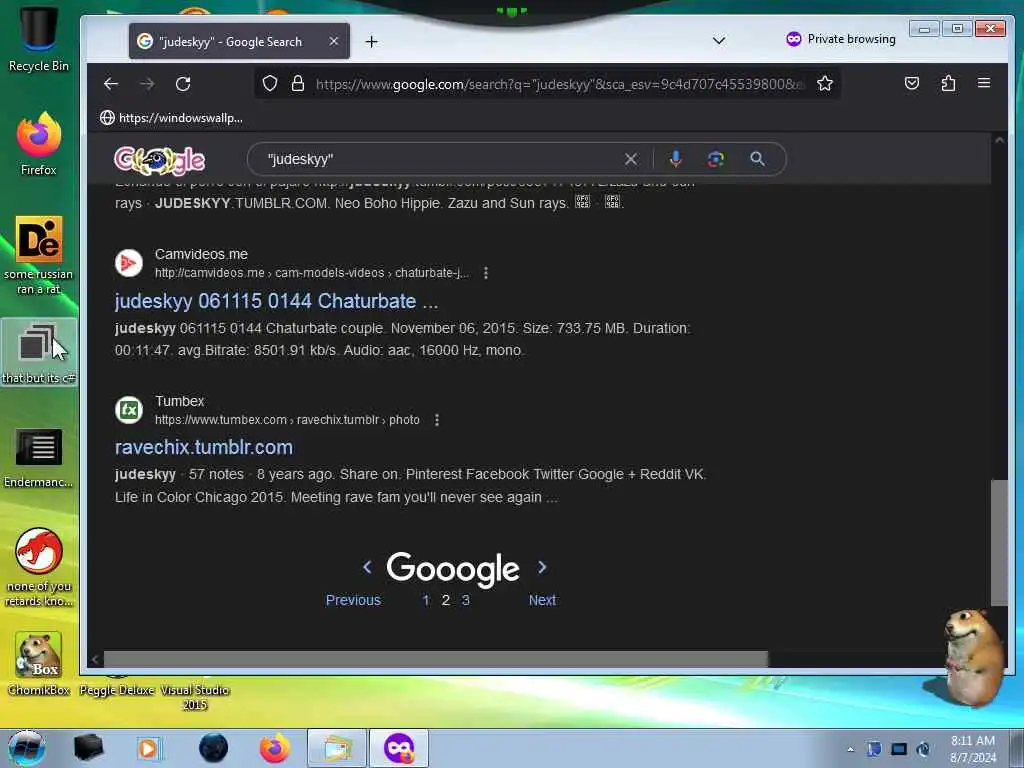Open the Firefox taskbar icon
The height and width of the screenshot is (768, 1024).
275,748
